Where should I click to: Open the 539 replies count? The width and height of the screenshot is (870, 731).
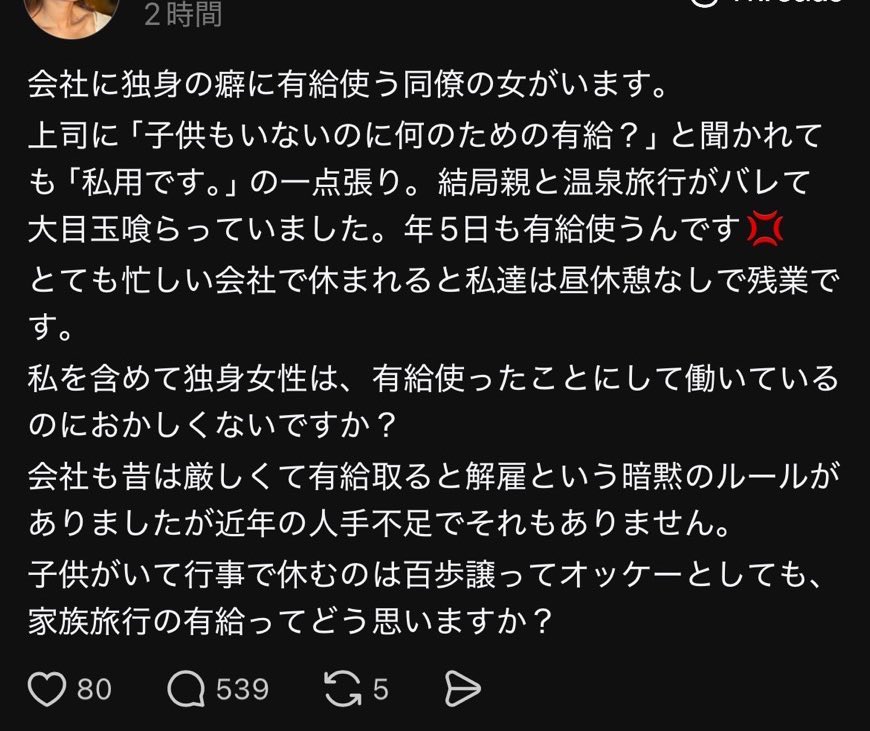(242, 690)
